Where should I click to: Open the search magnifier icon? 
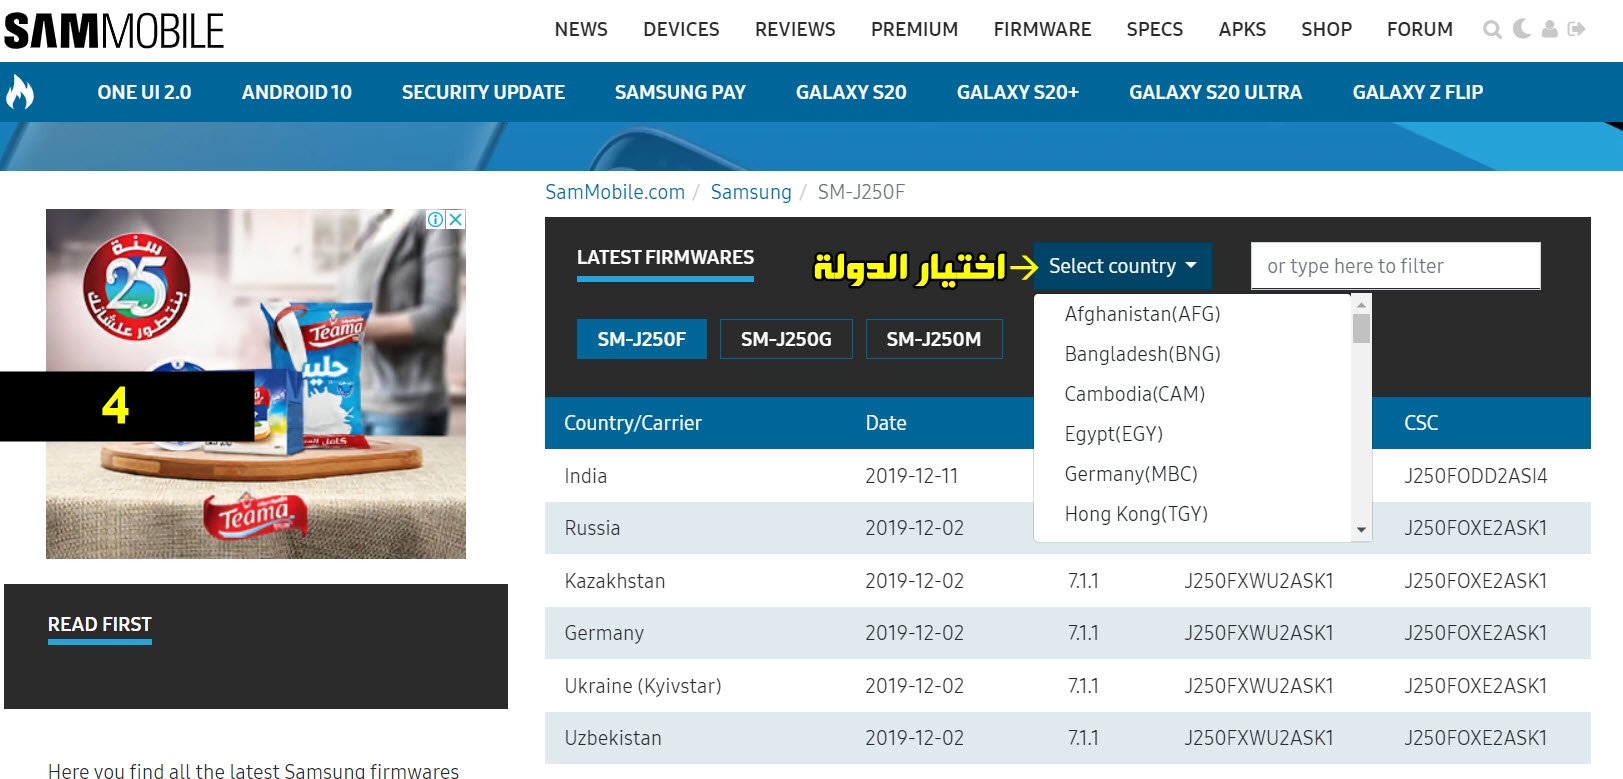1492,30
